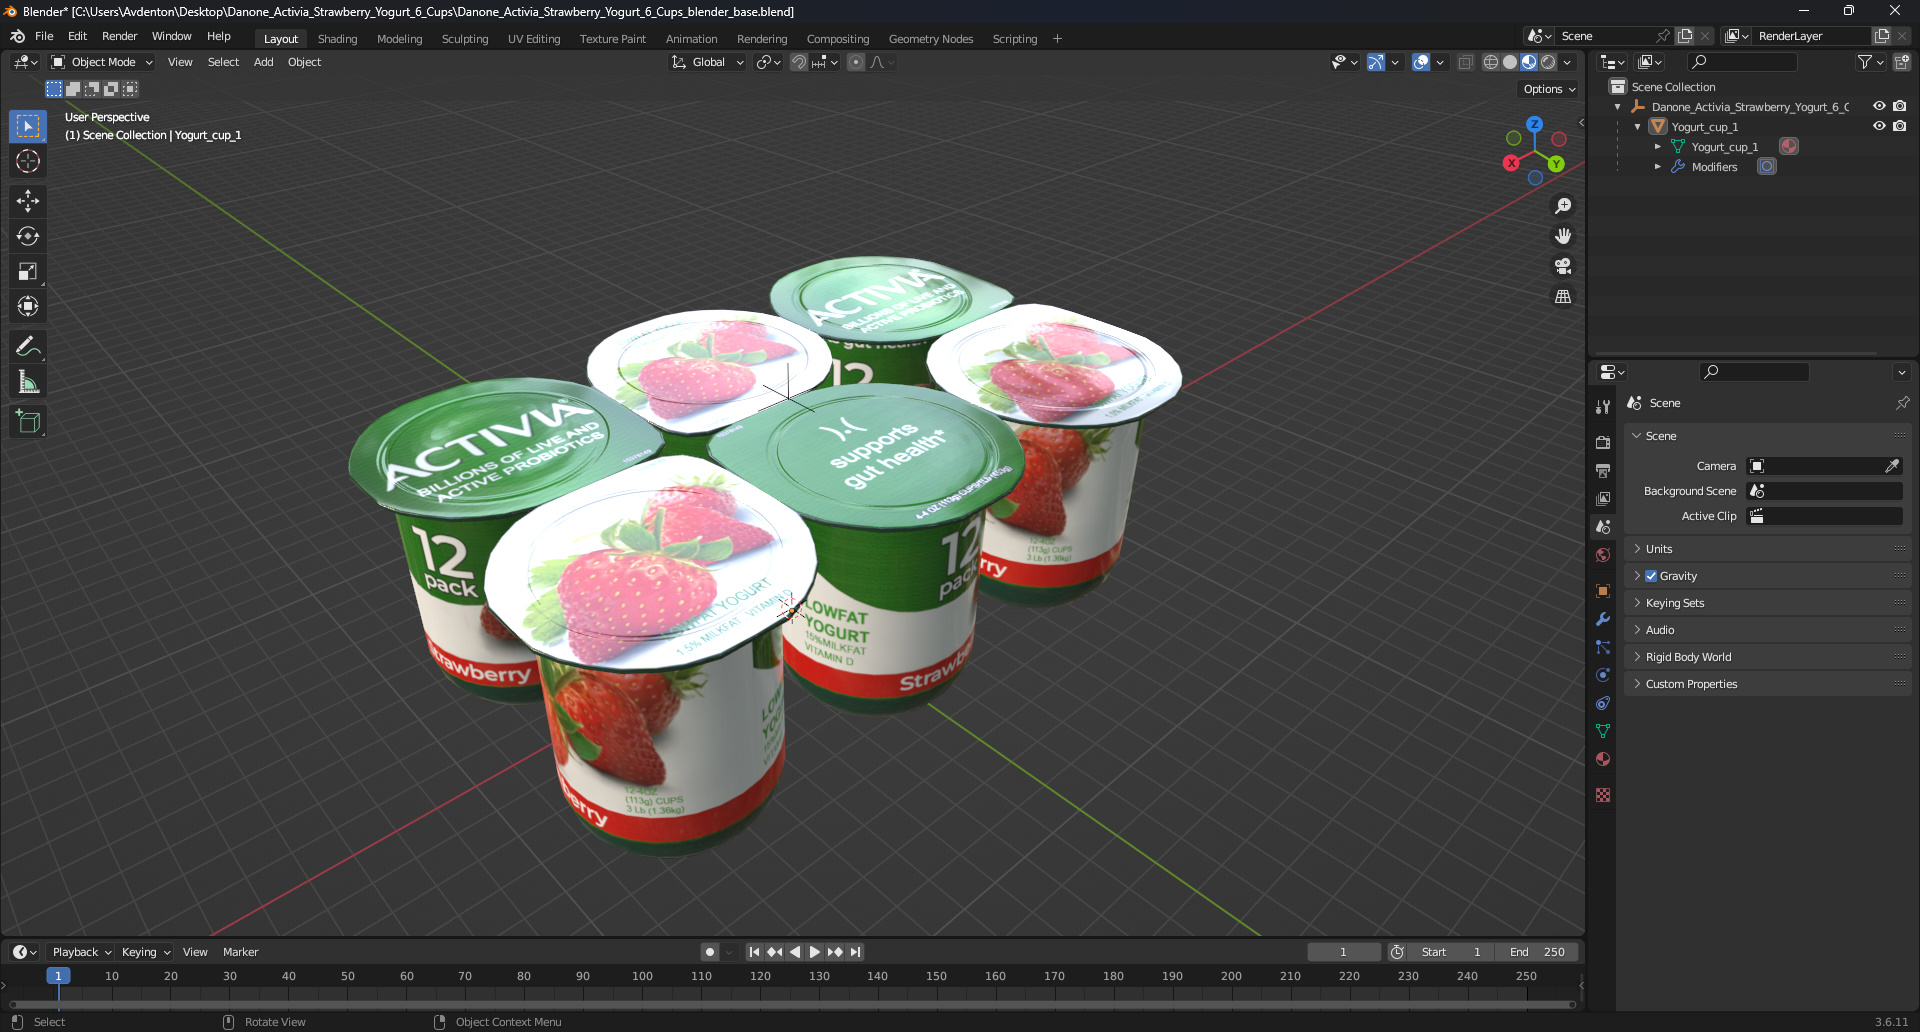Switch to the Shading workspace tab
Screen dimensions: 1920x1032
337,39
